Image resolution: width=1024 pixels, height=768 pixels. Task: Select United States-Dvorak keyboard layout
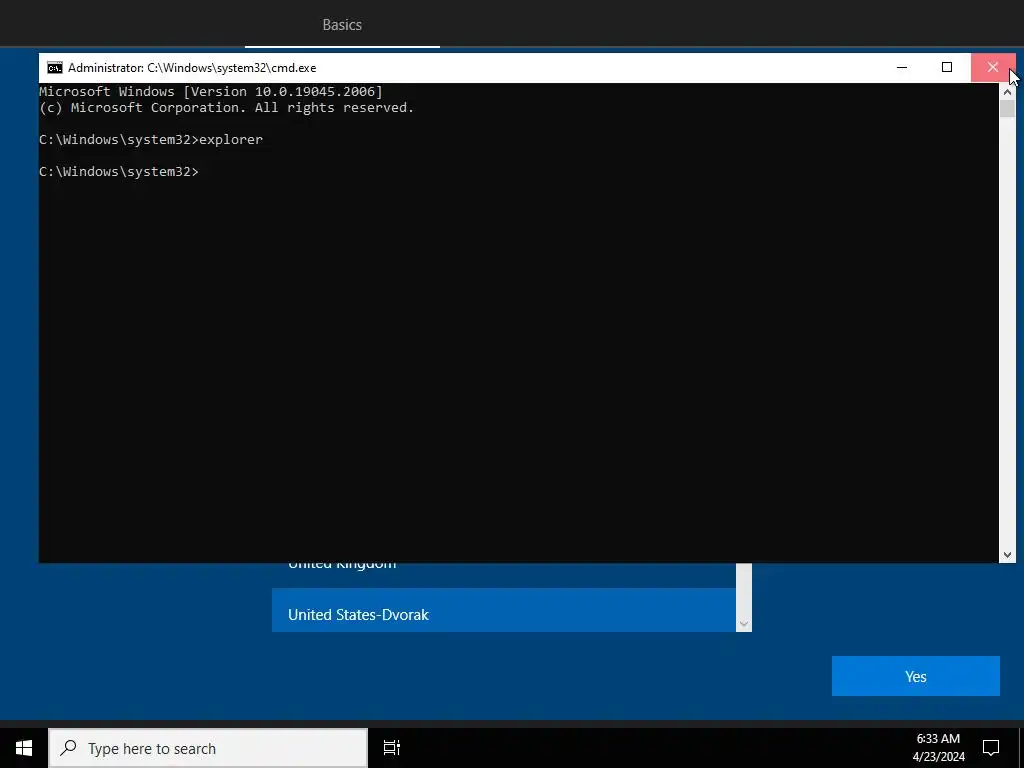(x=504, y=610)
